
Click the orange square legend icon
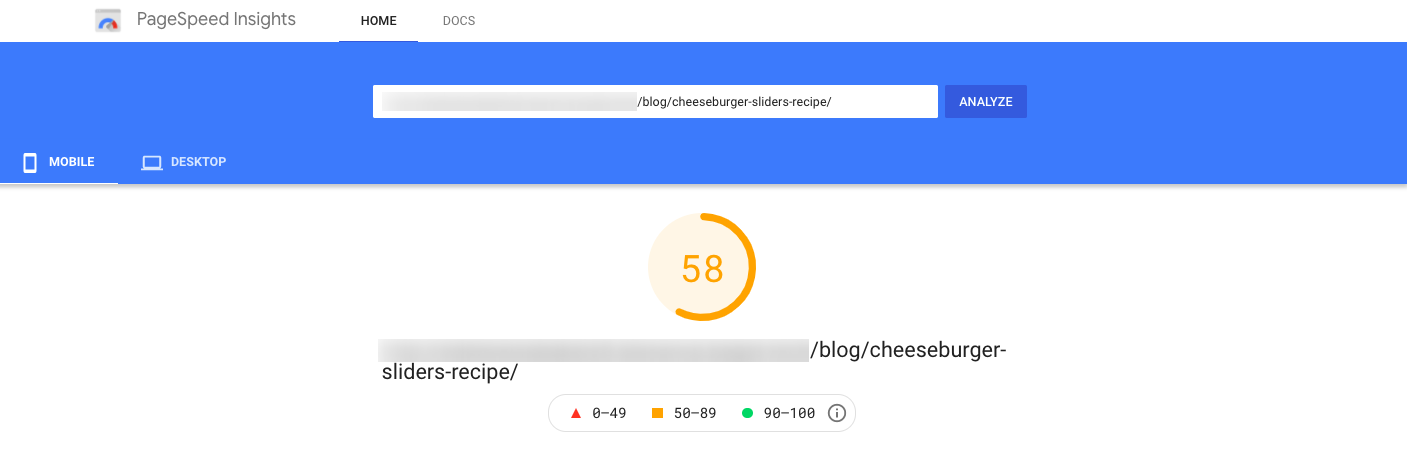click(657, 413)
